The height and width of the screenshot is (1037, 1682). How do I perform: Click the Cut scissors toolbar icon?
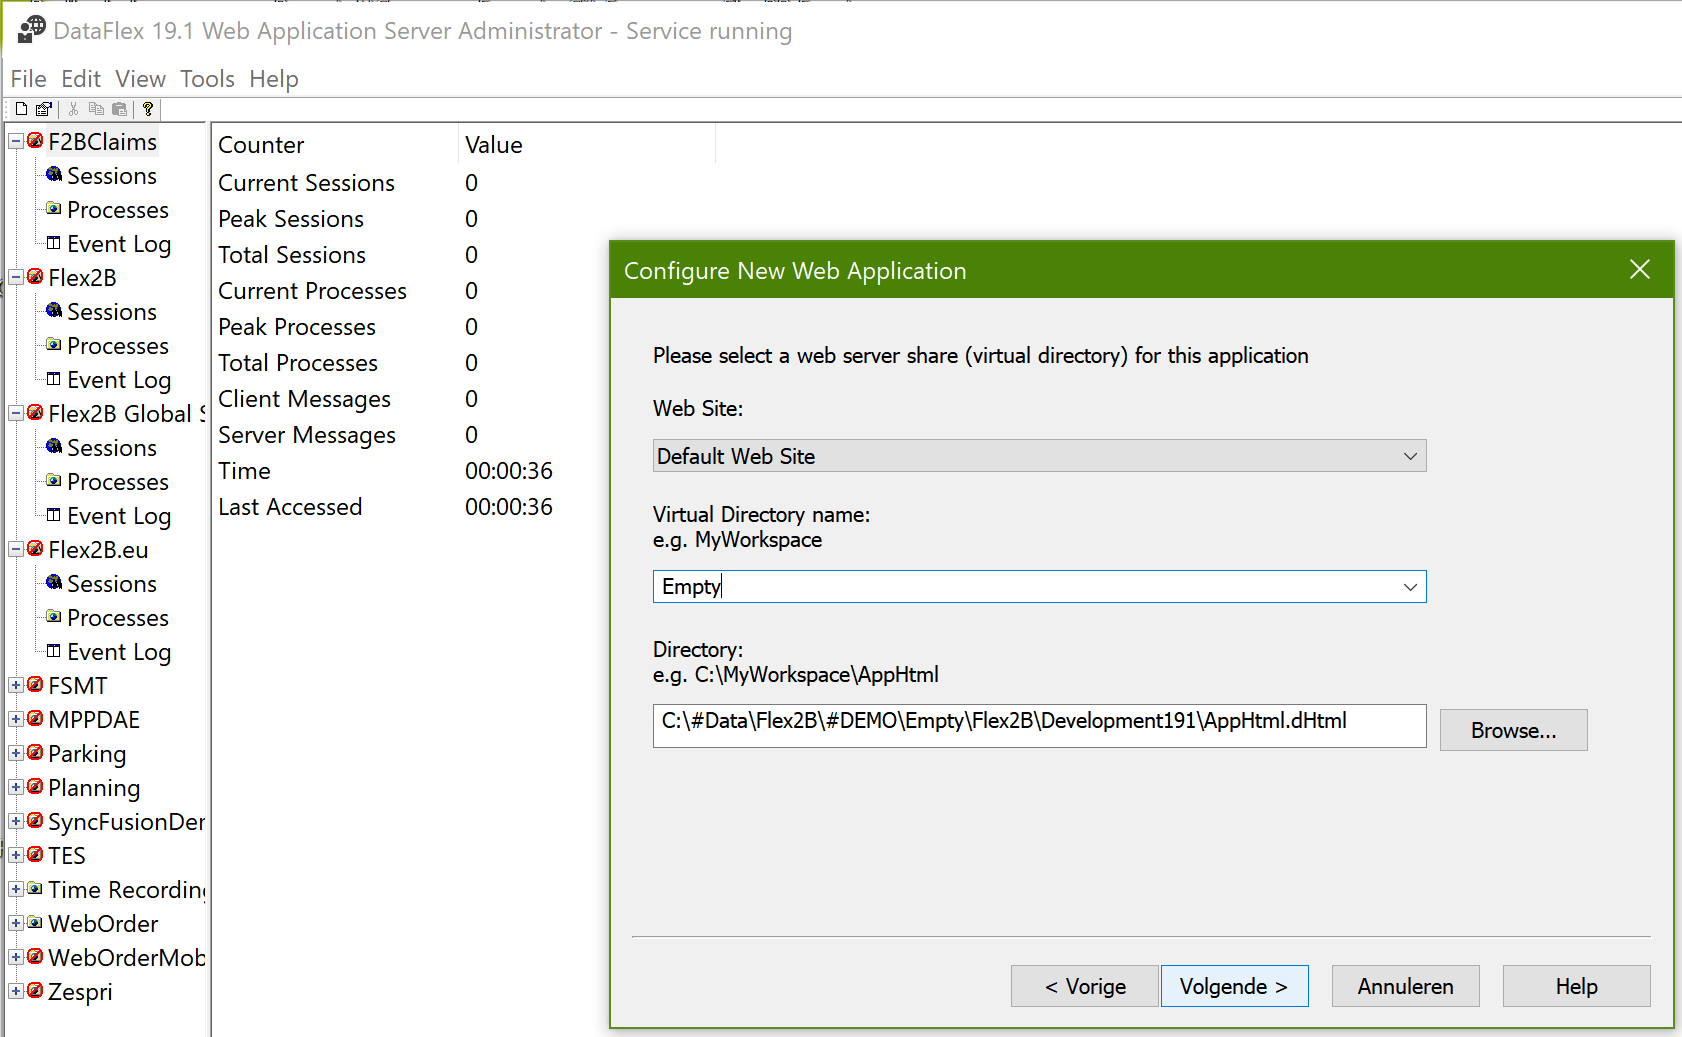(x=73, y=109)
